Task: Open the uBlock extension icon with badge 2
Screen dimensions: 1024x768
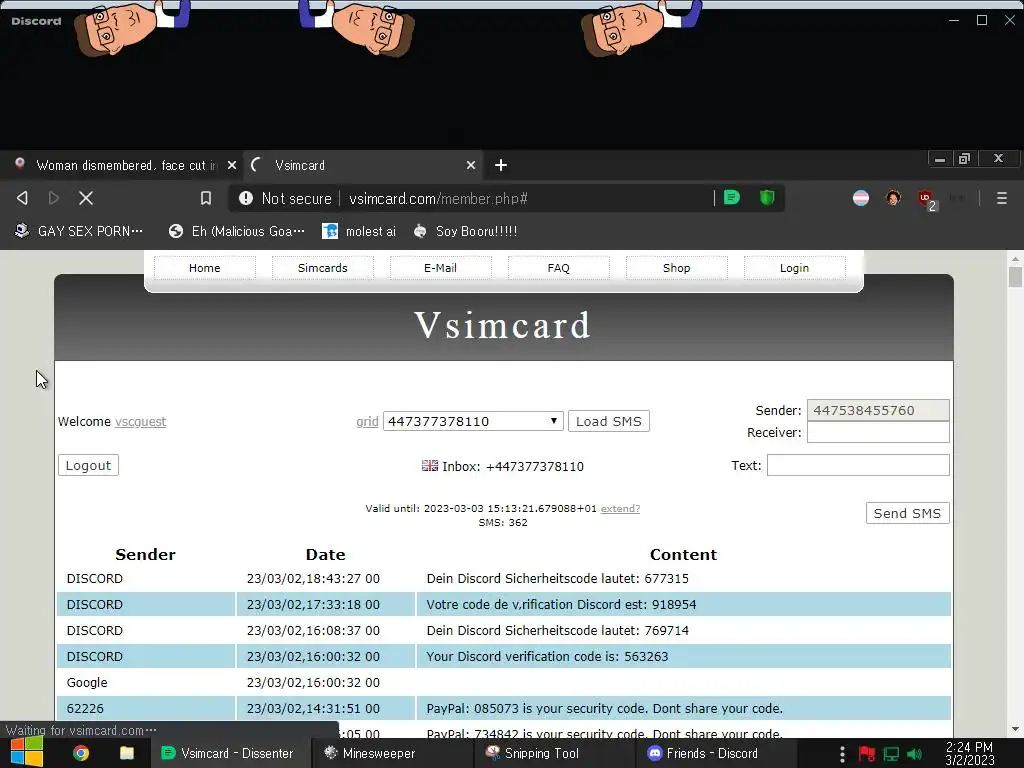Action: point(926,199)
